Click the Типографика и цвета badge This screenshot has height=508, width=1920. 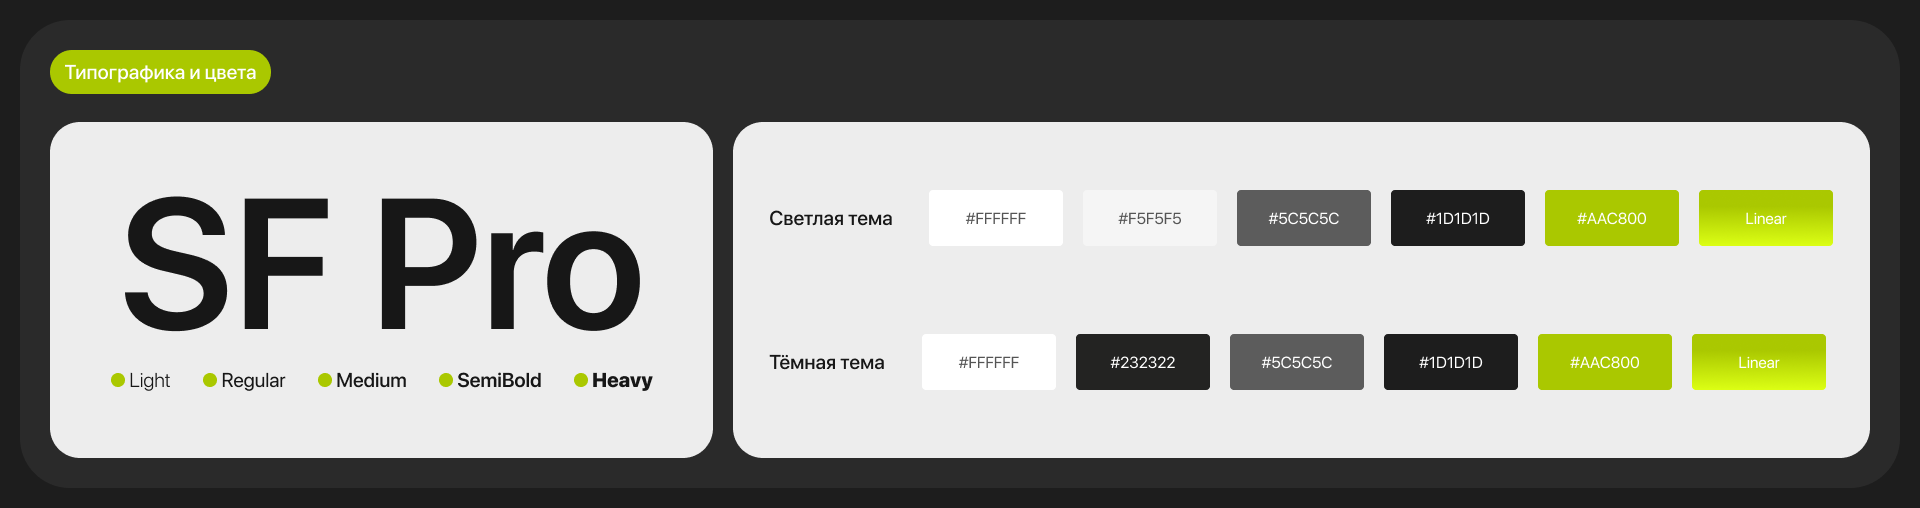coord(160,72)
